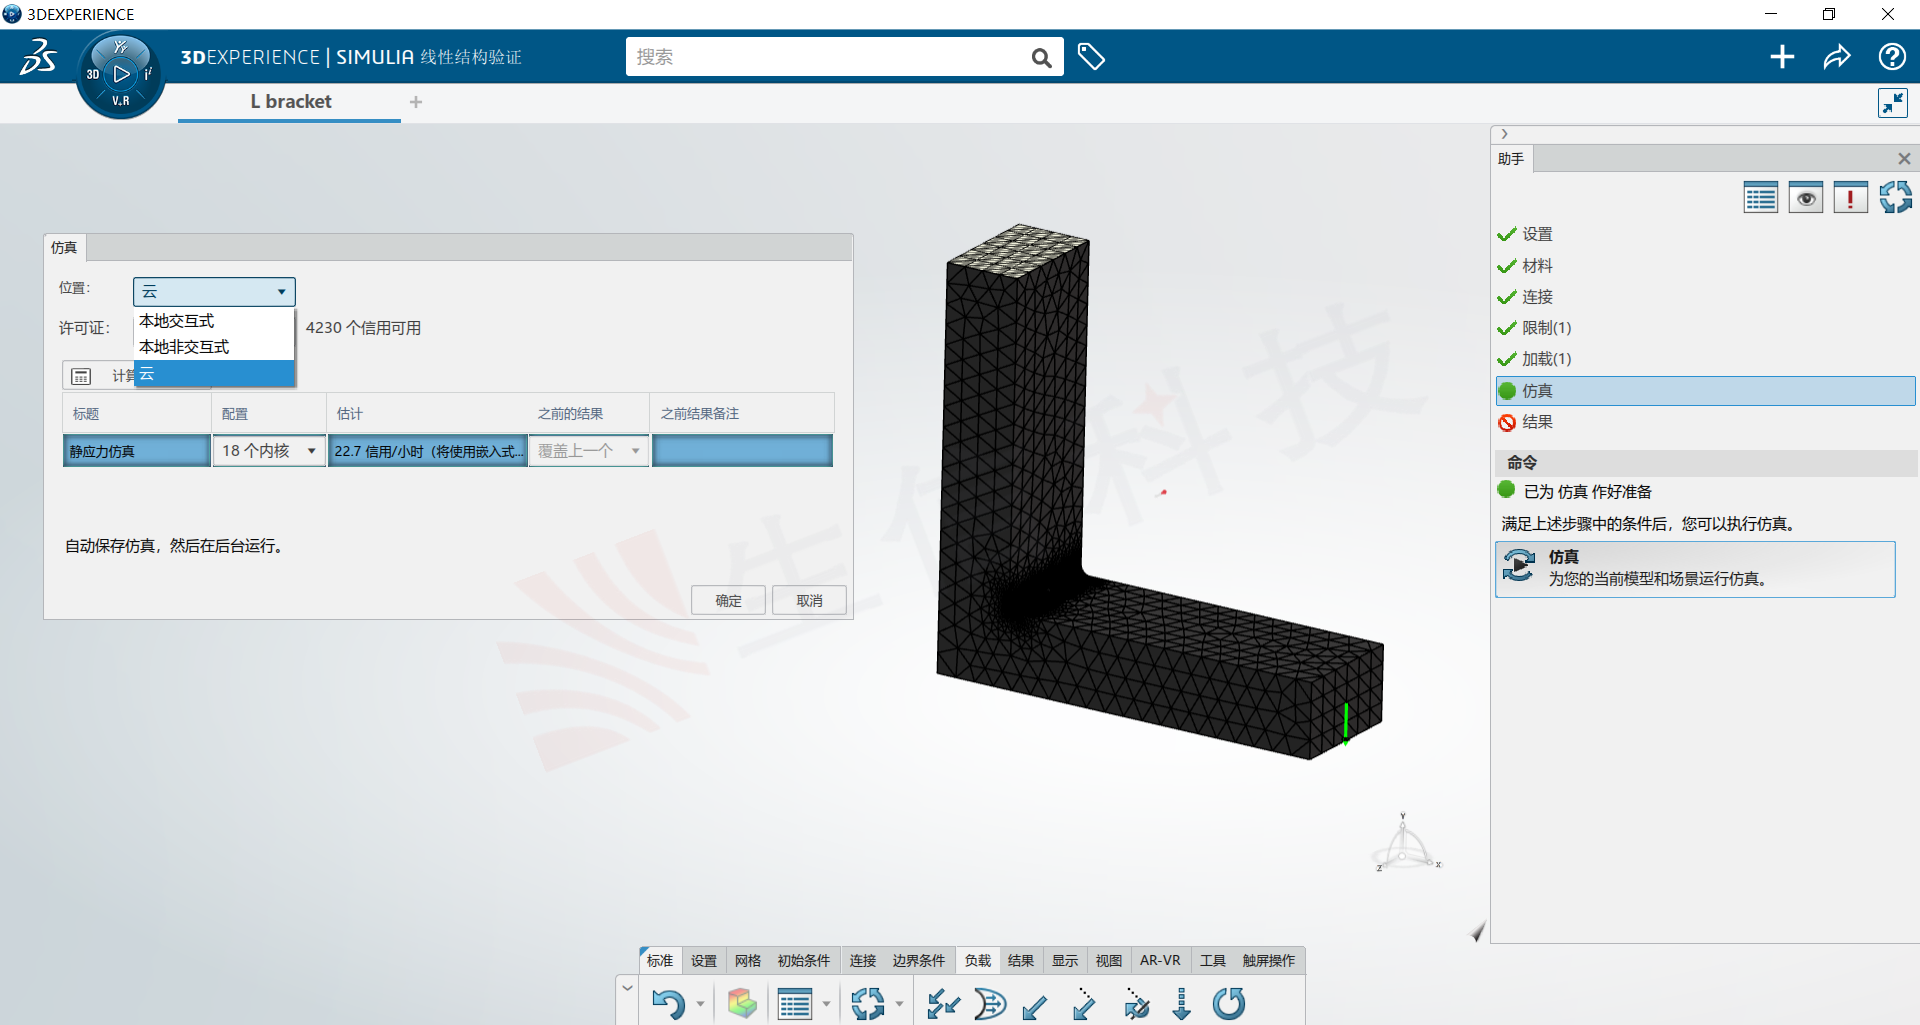The height and width of the screenshot is (1025, 1920).
Task: Click the feature manager table icon in toolbar
Action: 795,1003
